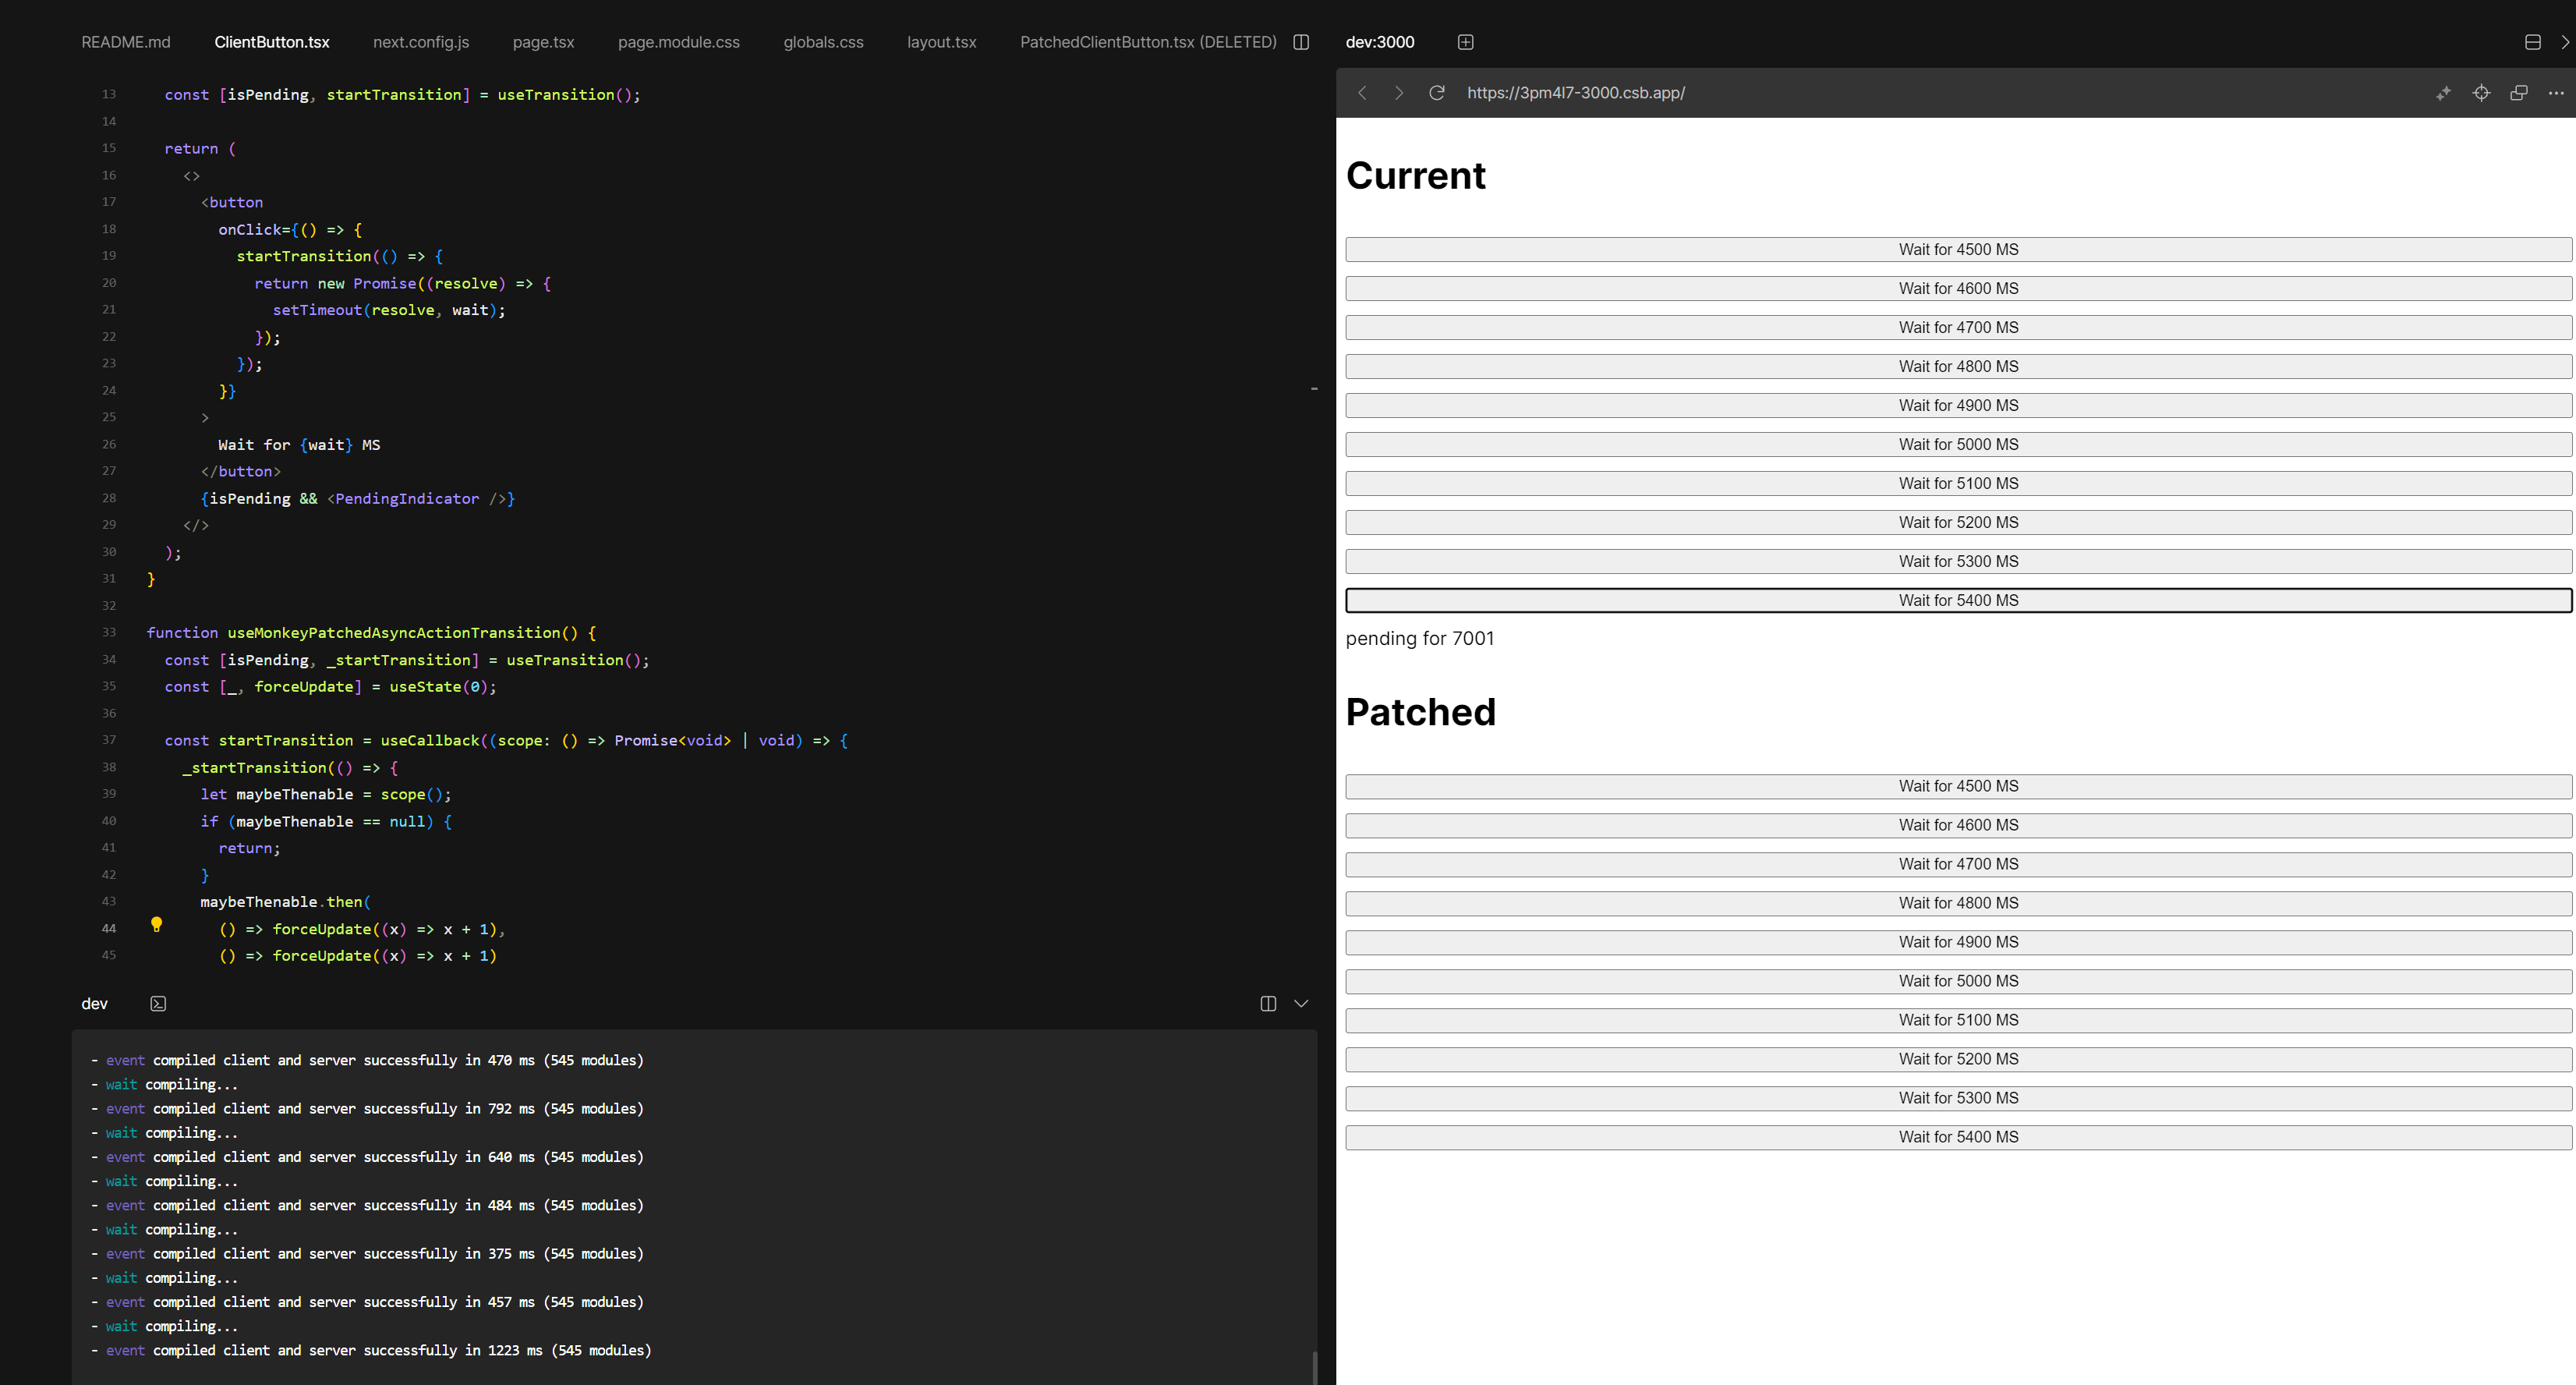This screenshot has height=1385, width=2576.
Task: Switch to the page.module.css tab
Action: pos(679,42)
